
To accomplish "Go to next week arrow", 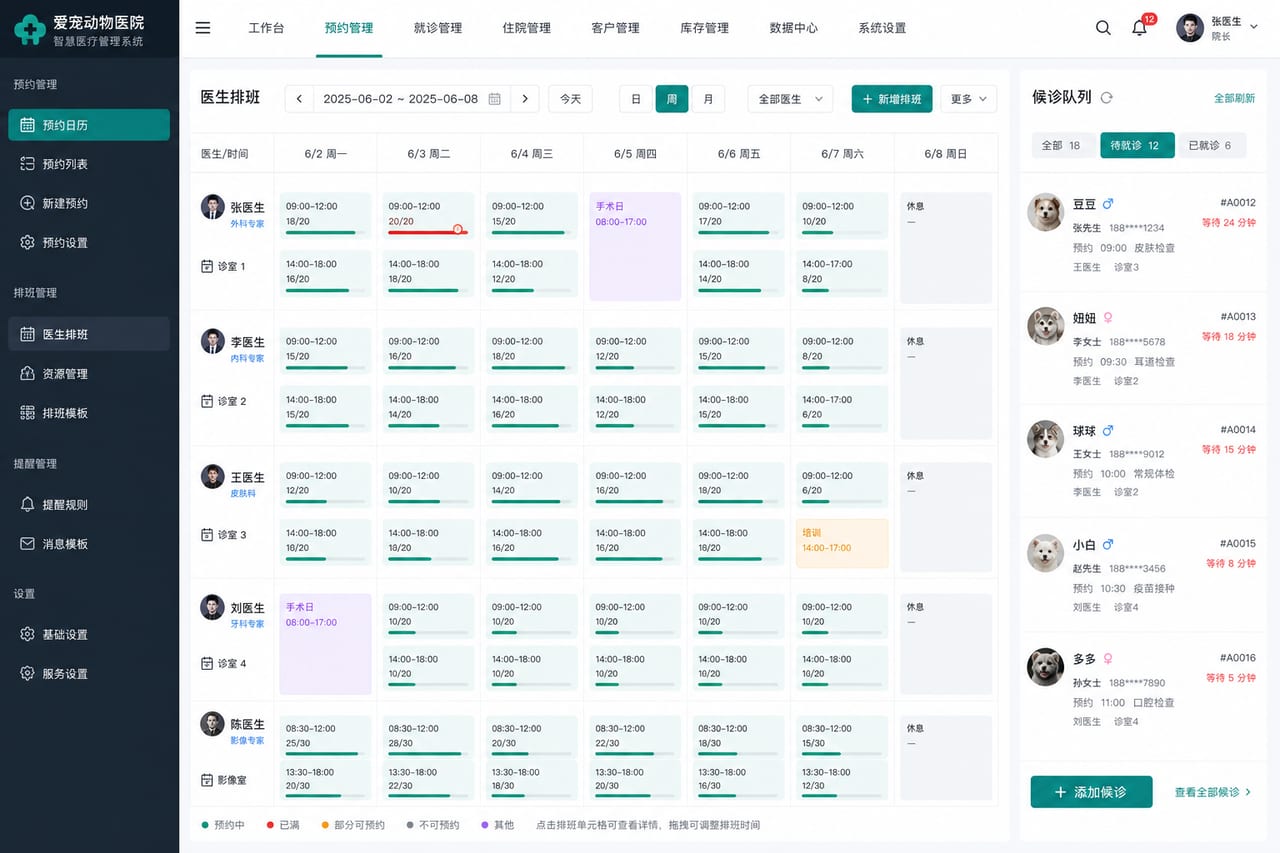I will point(525,99).
